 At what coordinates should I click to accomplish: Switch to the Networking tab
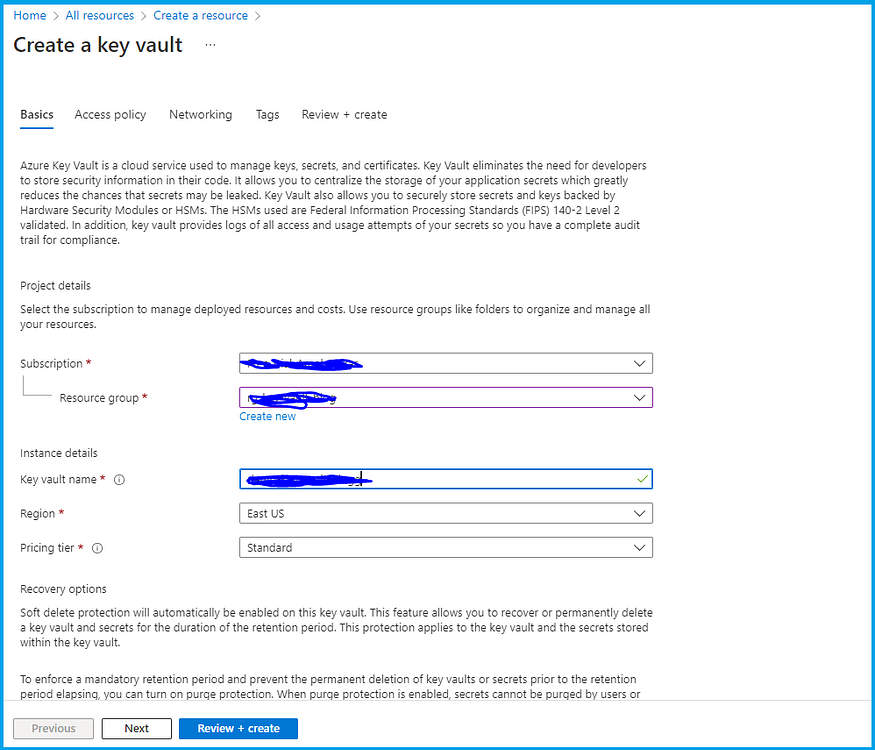201,114
